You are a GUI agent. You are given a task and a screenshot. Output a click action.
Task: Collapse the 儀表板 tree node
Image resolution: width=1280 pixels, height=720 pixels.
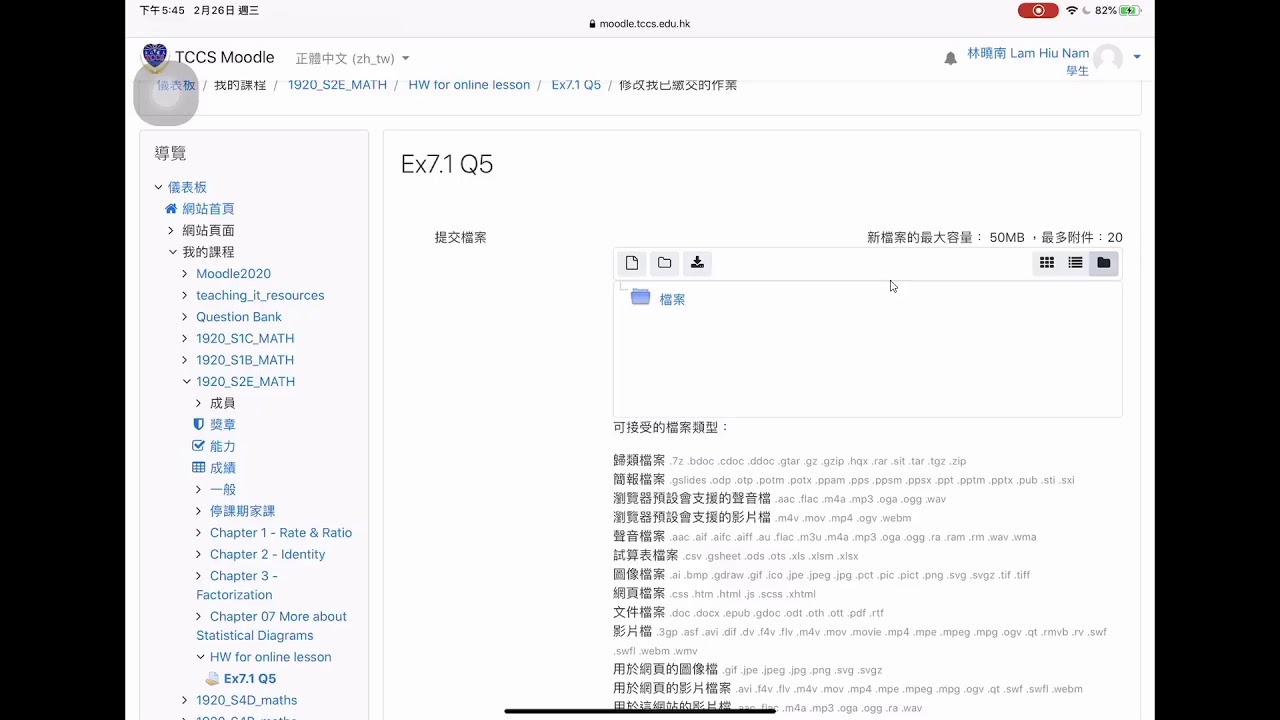pyautogui.click(x=158, y=187)
